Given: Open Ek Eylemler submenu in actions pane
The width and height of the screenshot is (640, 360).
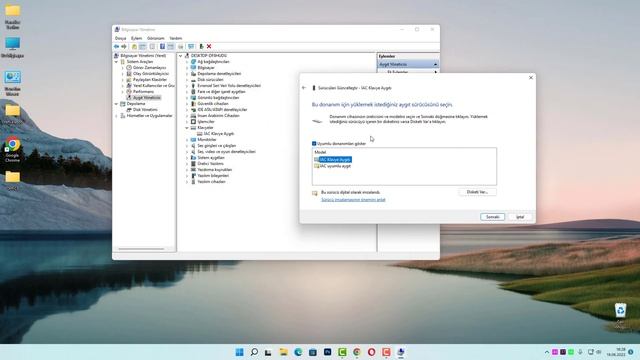Looking at the screenshot, I should click(408, 72).
